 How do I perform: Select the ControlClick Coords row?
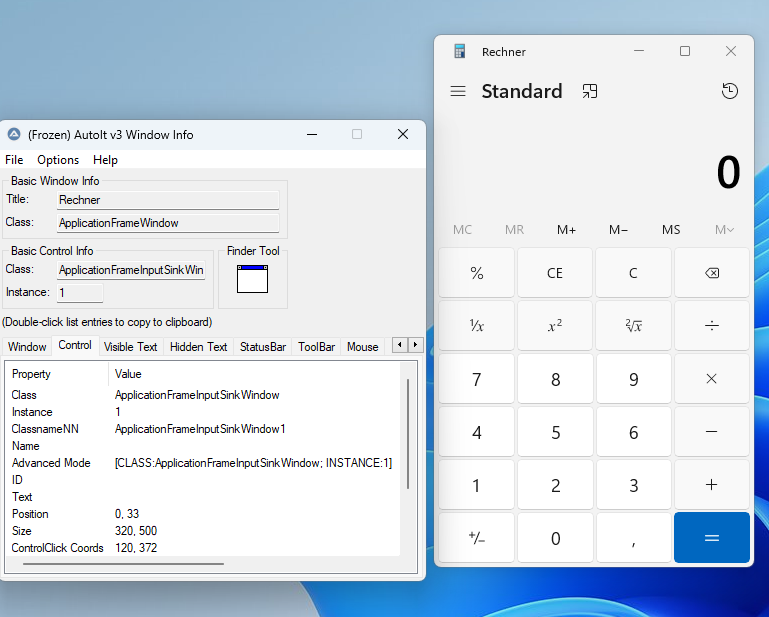205,548
